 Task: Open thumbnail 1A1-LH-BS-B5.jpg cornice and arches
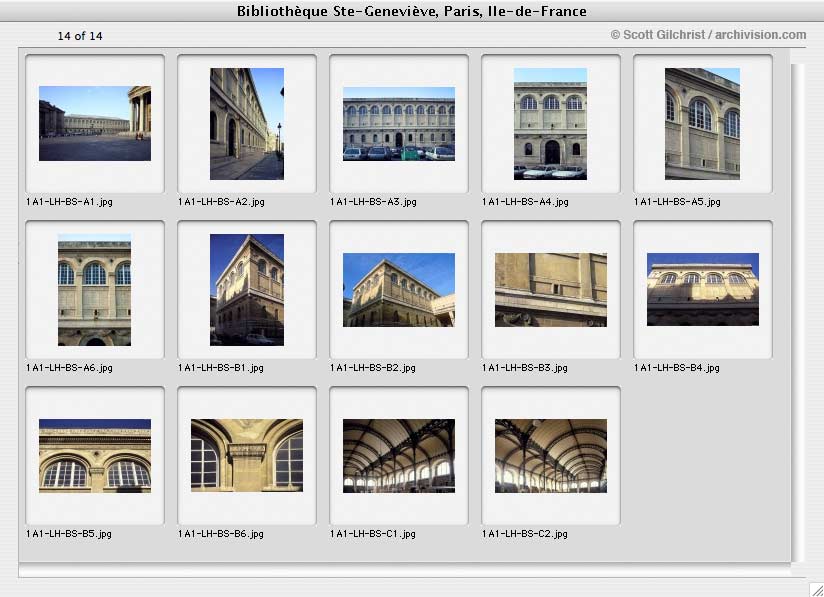[95, 456]
